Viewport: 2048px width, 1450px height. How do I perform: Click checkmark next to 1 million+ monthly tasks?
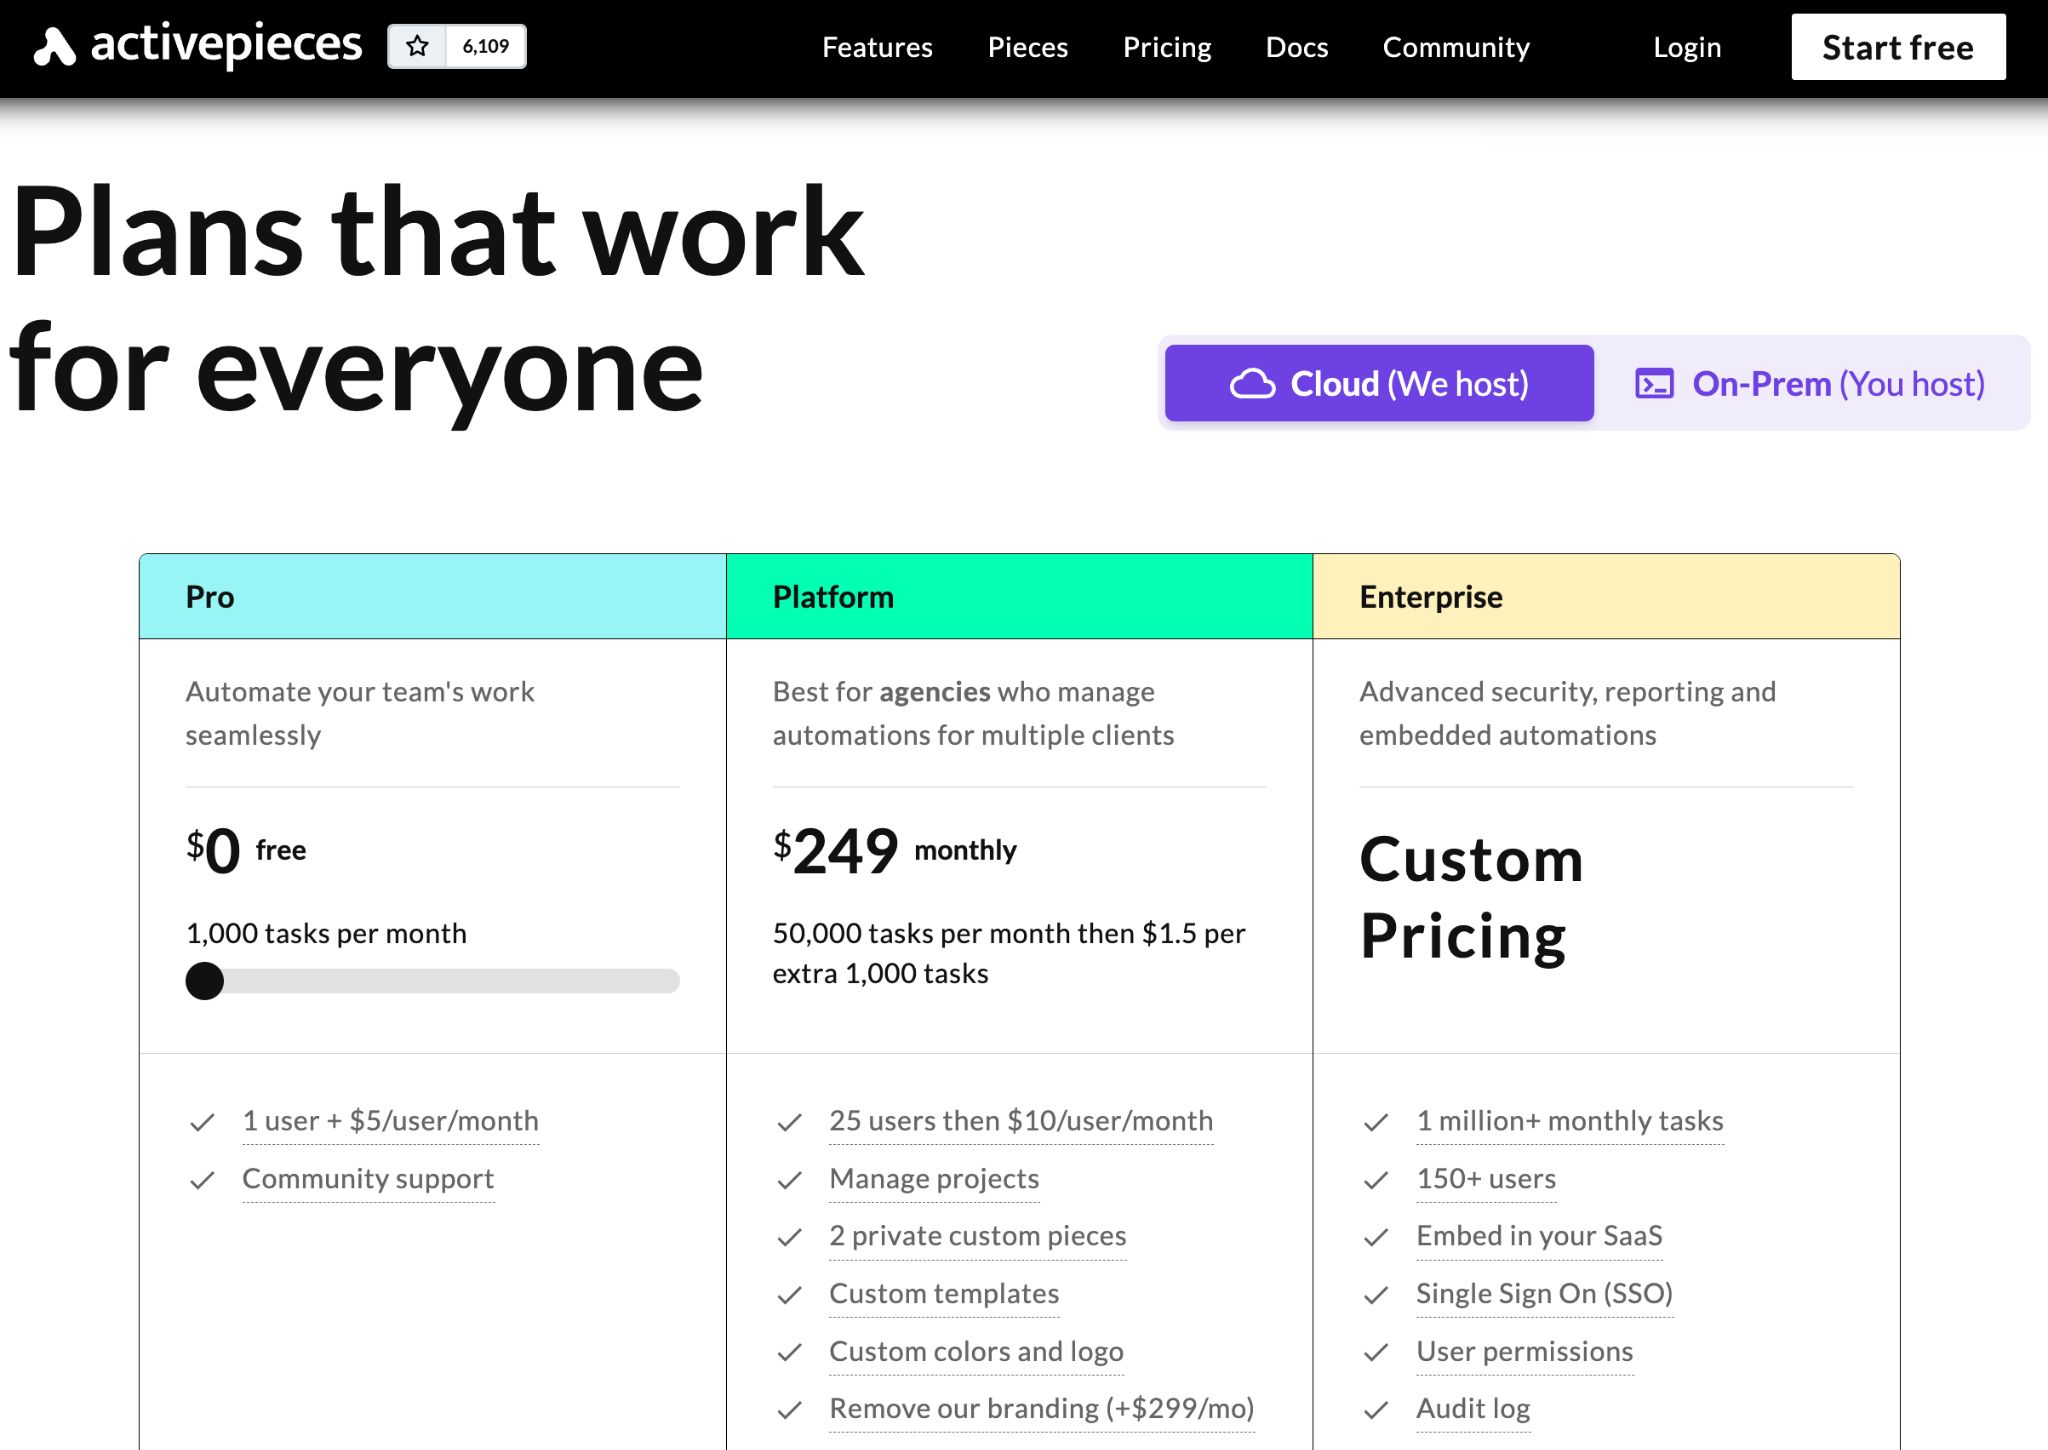pyautogui.click(x=1376, y=1123)
